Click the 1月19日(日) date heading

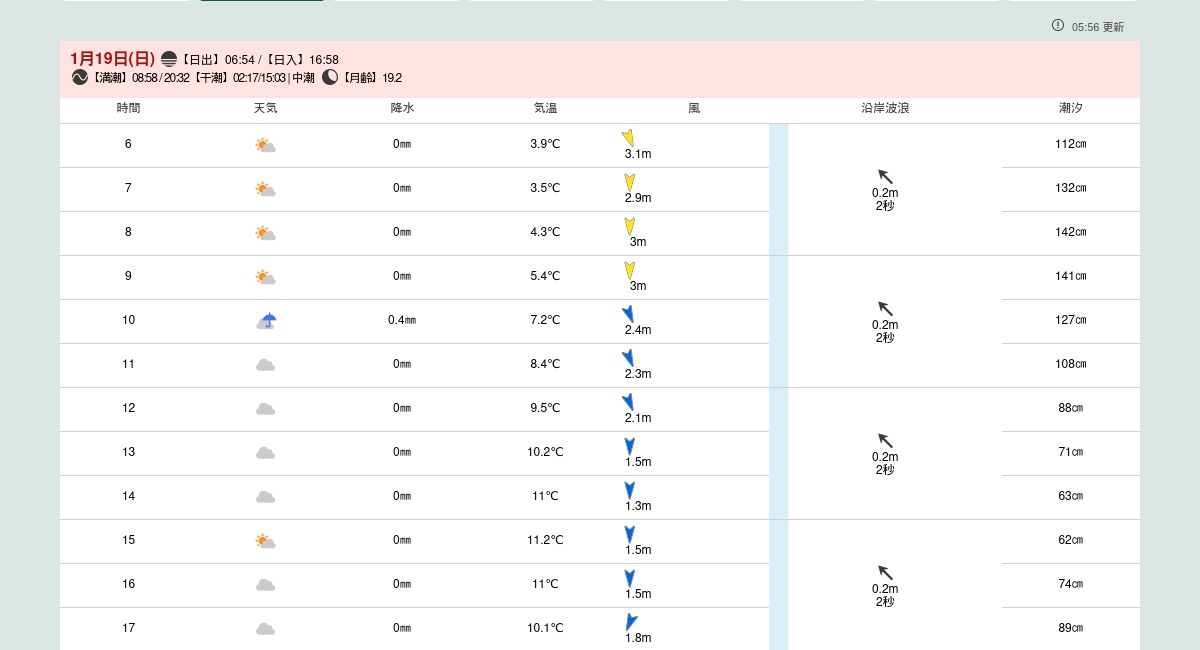(112, 59)
